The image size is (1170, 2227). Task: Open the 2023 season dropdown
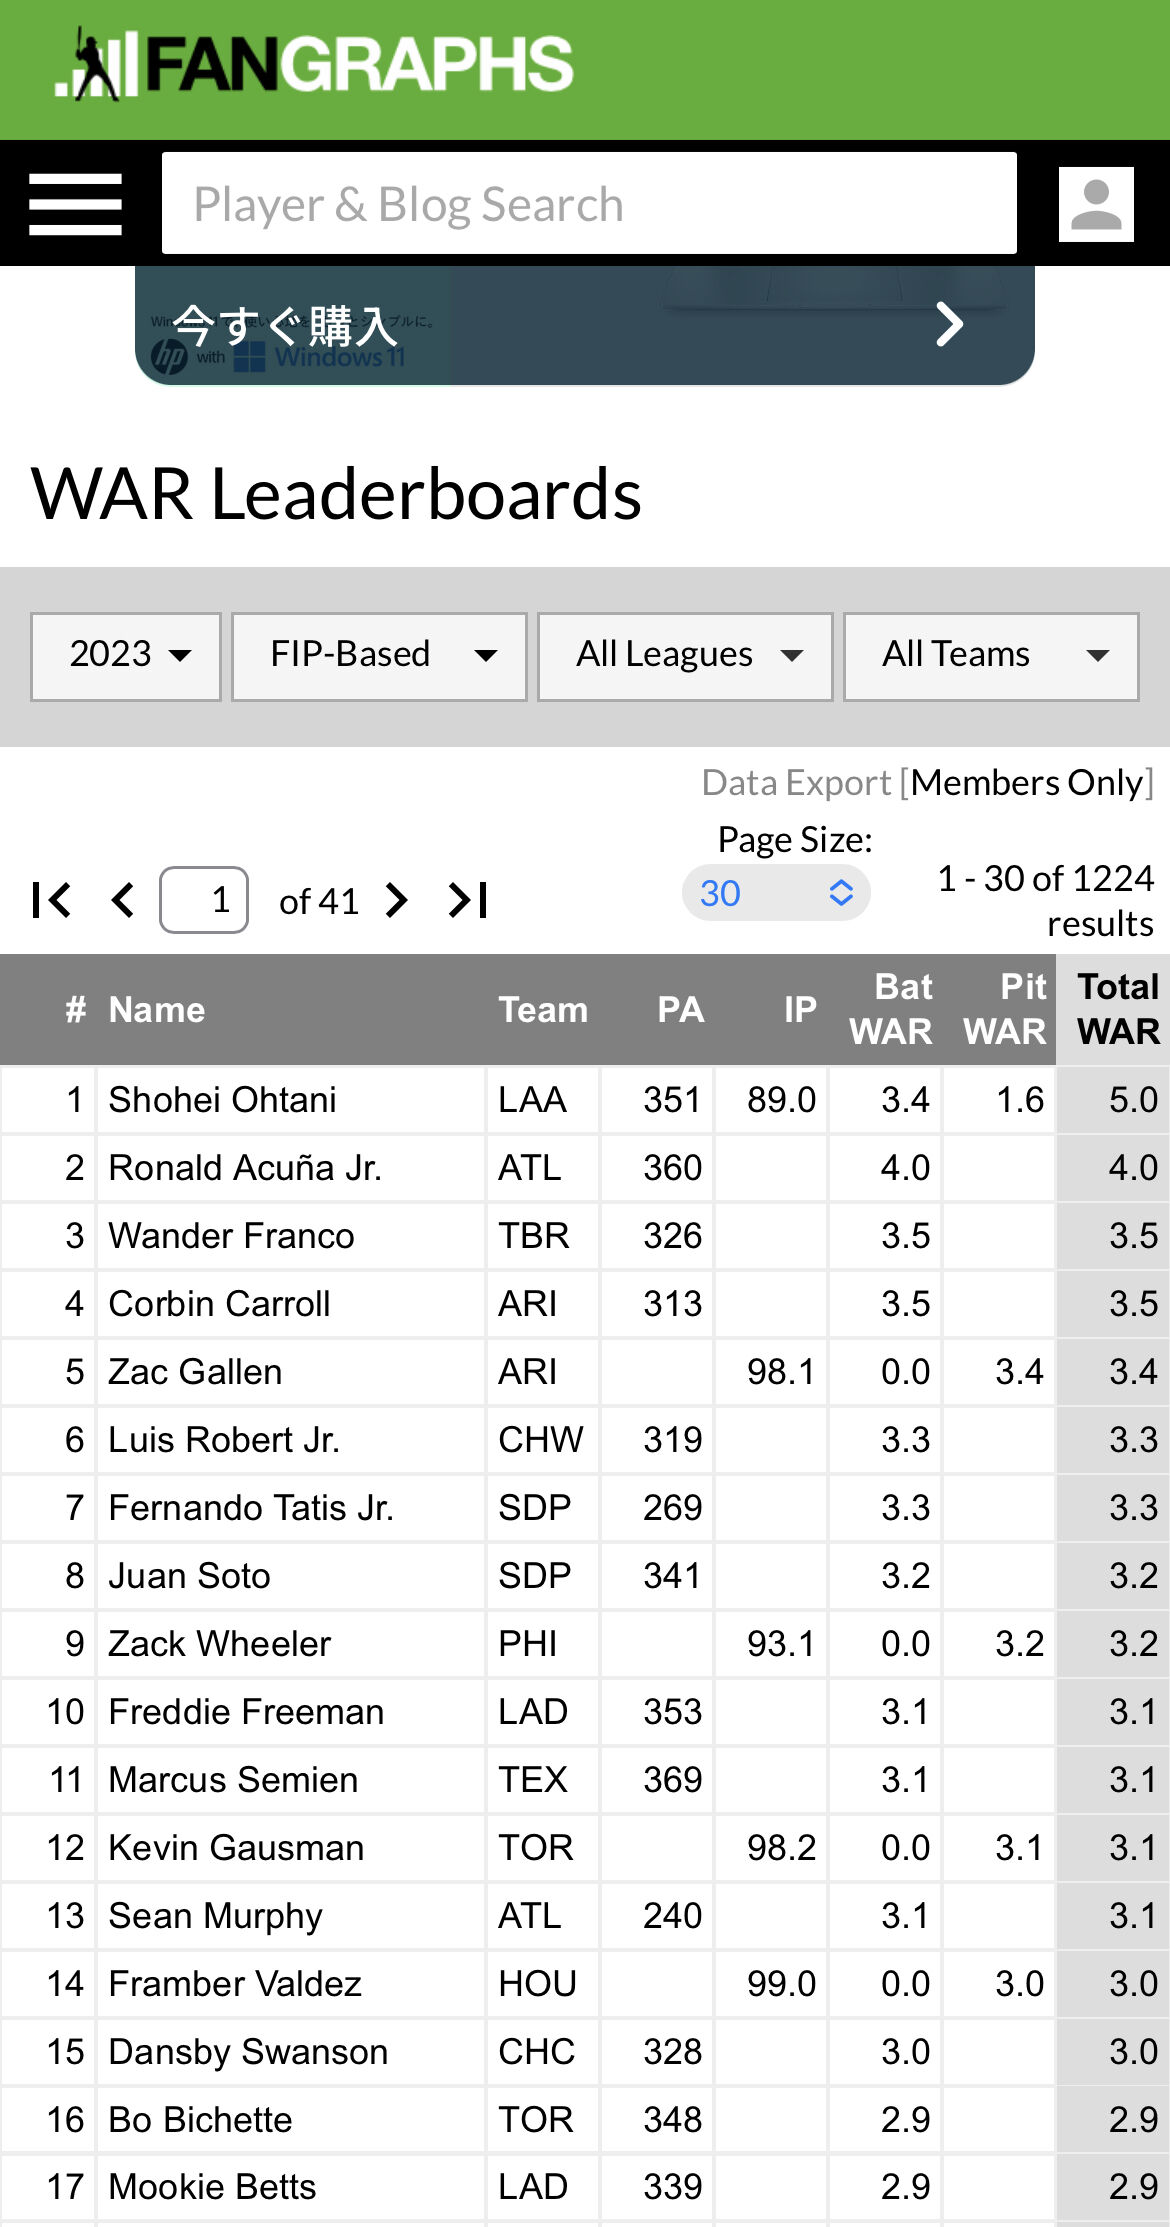pyautogui.click(x=126, y=656)
